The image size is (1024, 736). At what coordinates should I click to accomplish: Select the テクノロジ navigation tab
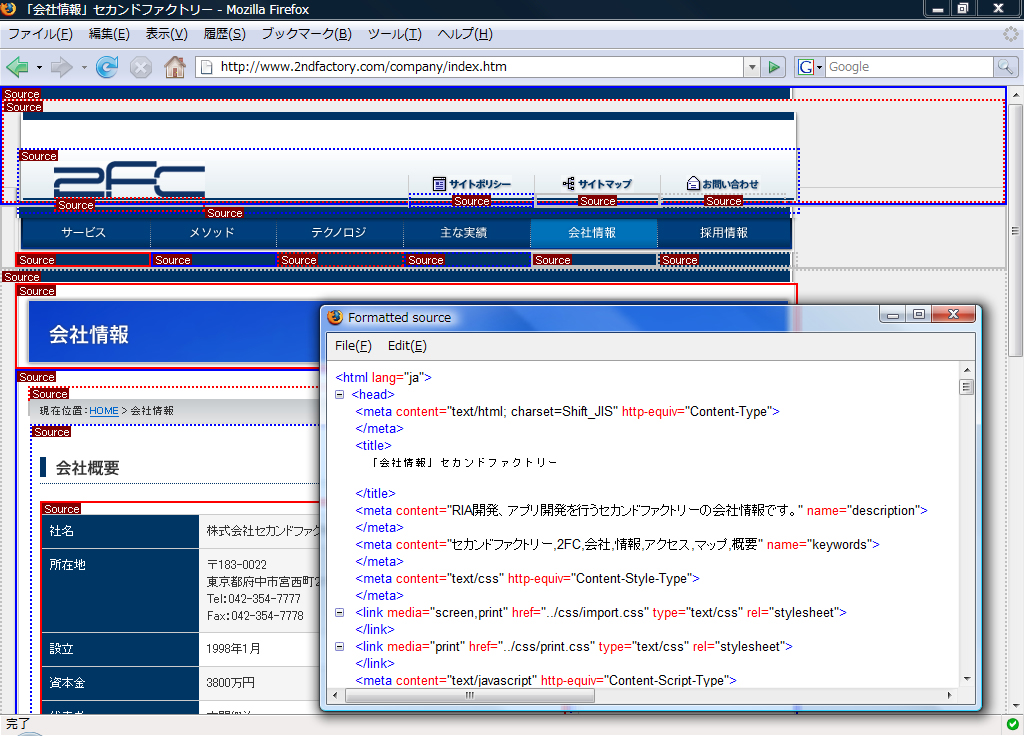tap(340, 232)
